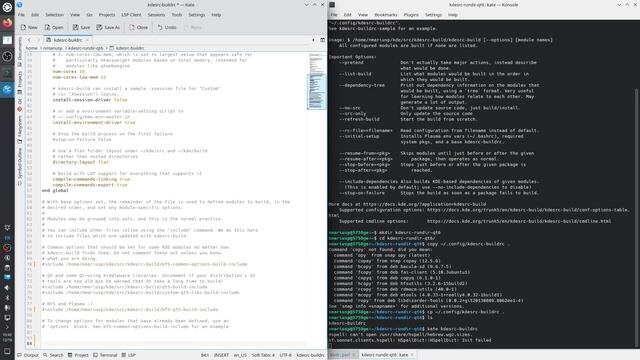Go to next tab with forward arrow

(38, 40)
